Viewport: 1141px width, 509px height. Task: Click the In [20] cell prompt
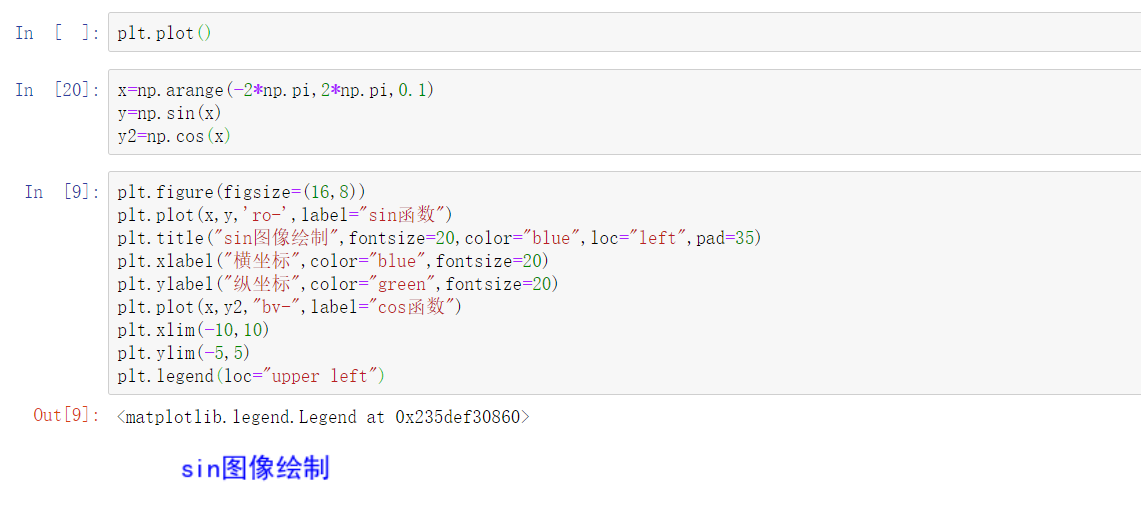point(58,90)
